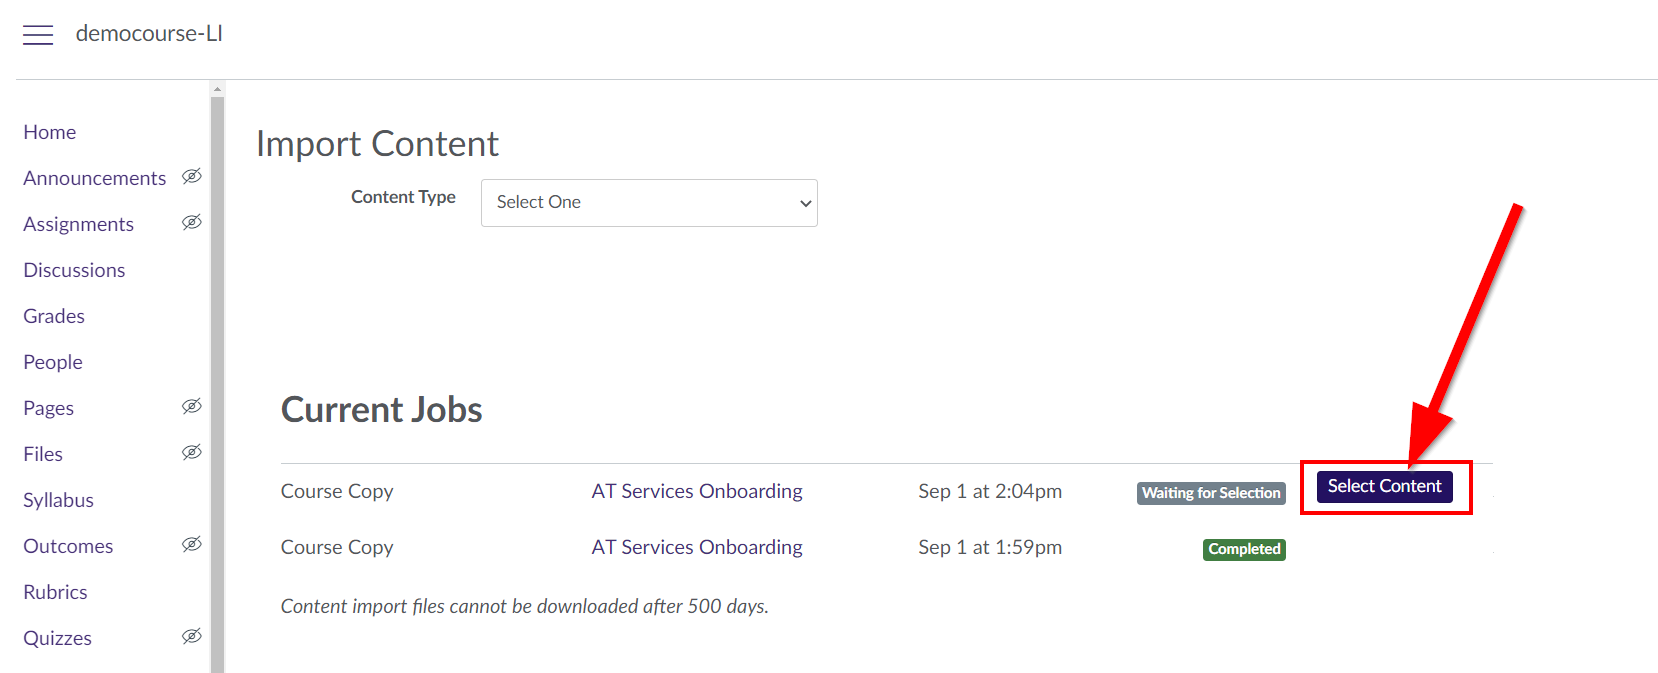This screenshot has width=1658, height=673.
Task: Open Rubrics in the sidebar
Action: click(x=56, y=592)
